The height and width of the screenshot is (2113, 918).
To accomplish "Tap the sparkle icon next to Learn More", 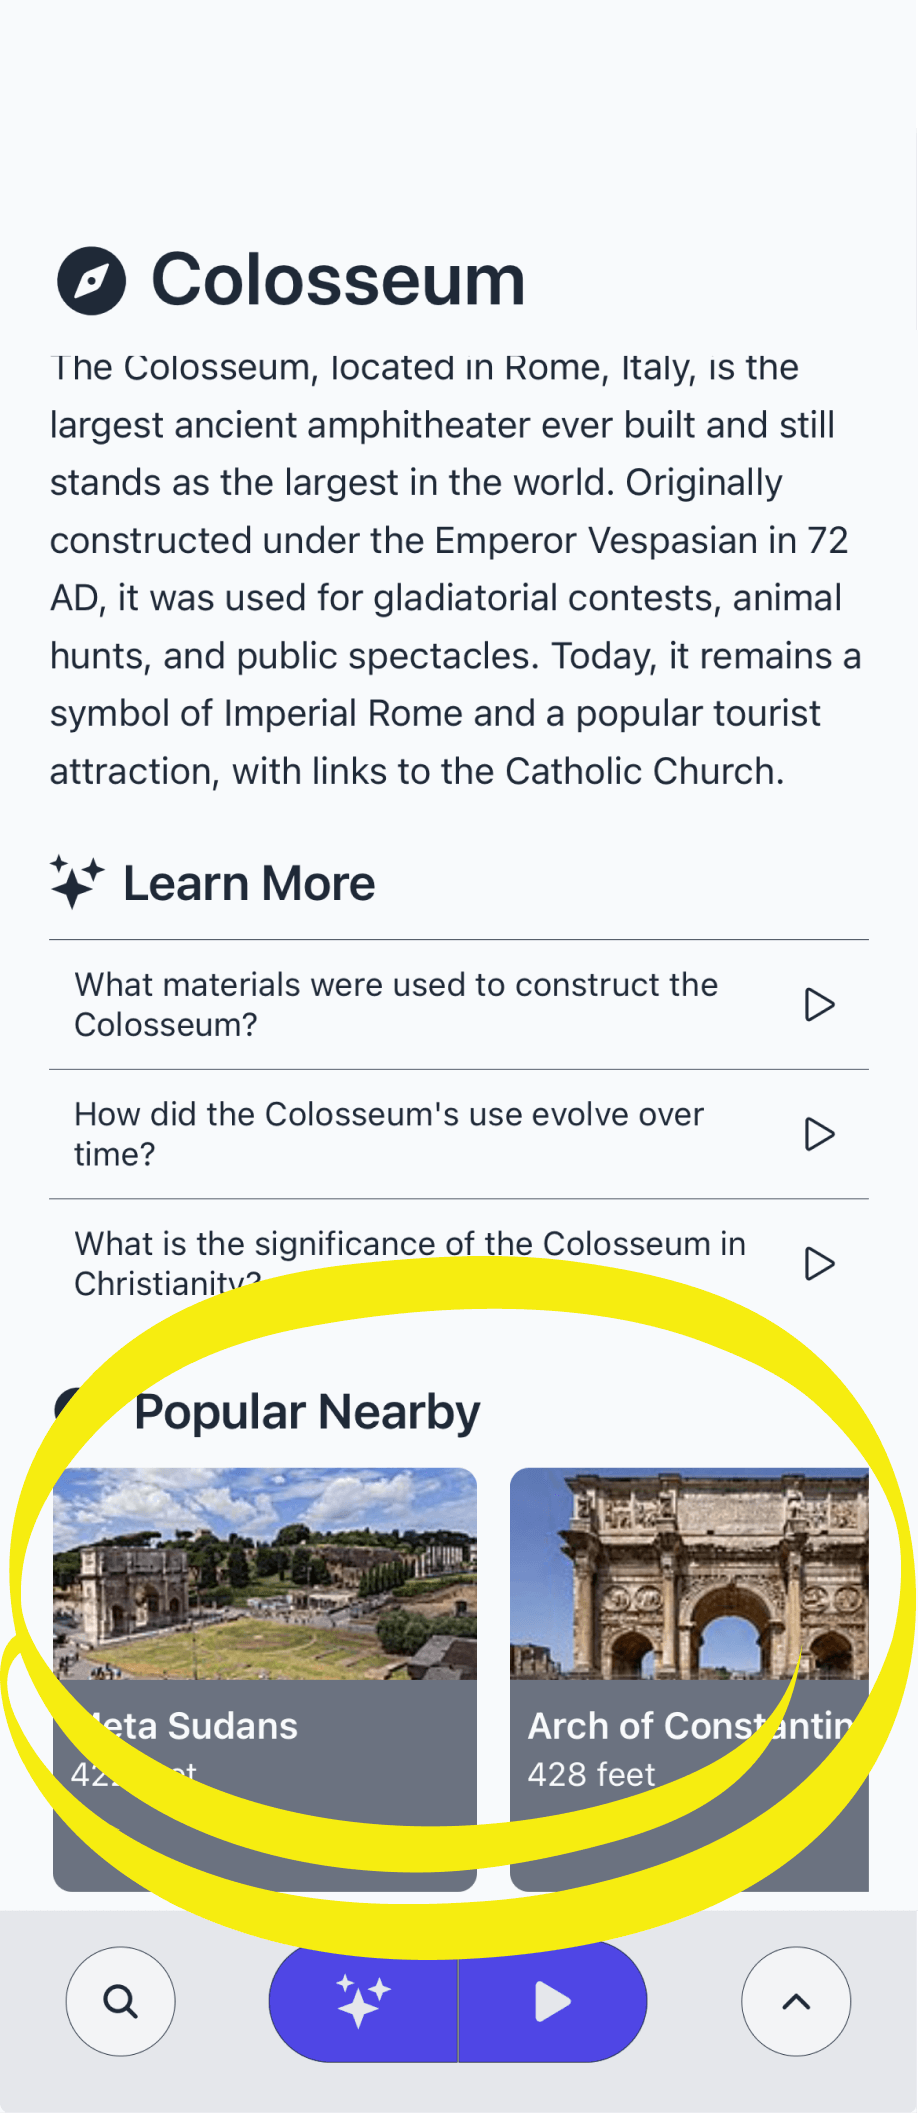I will pyautogui.click(x=77, y=882).
